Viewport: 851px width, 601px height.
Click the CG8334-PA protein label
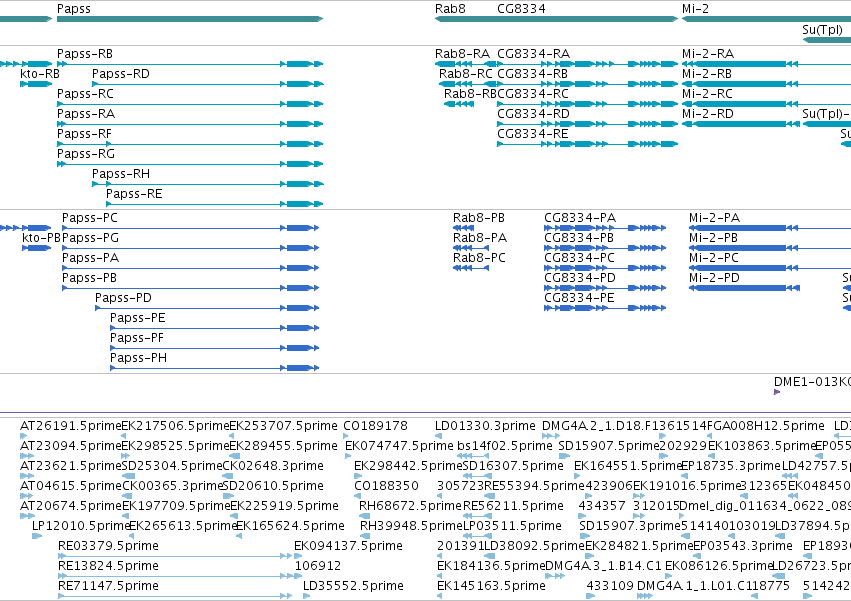pyautogui.click(x=580, y=218)
